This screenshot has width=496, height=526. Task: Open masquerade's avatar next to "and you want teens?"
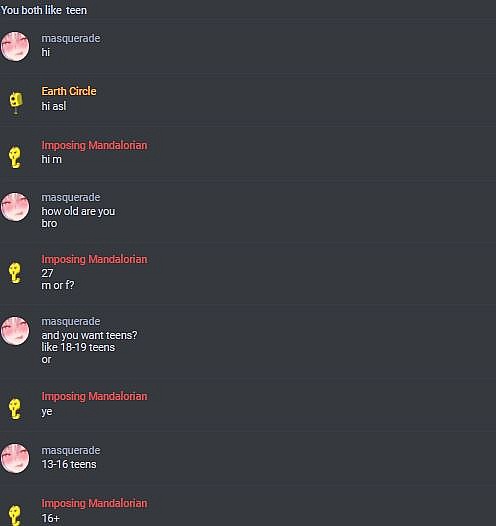[15, 331]
